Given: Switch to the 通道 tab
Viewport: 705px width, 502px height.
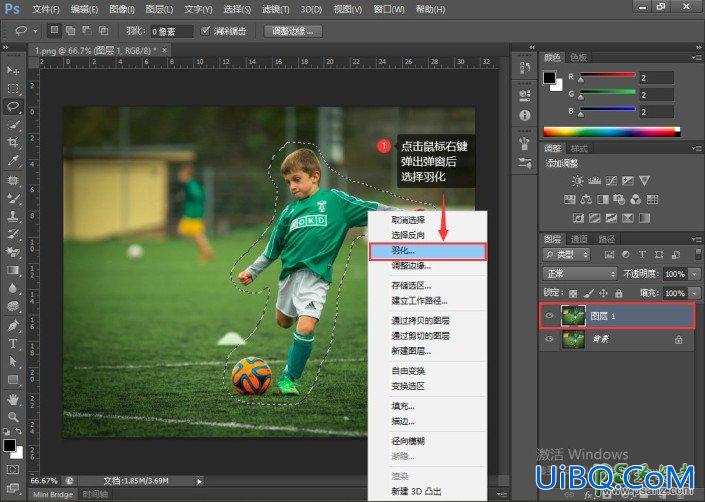Looking at the screenshot, I should 579,239.
